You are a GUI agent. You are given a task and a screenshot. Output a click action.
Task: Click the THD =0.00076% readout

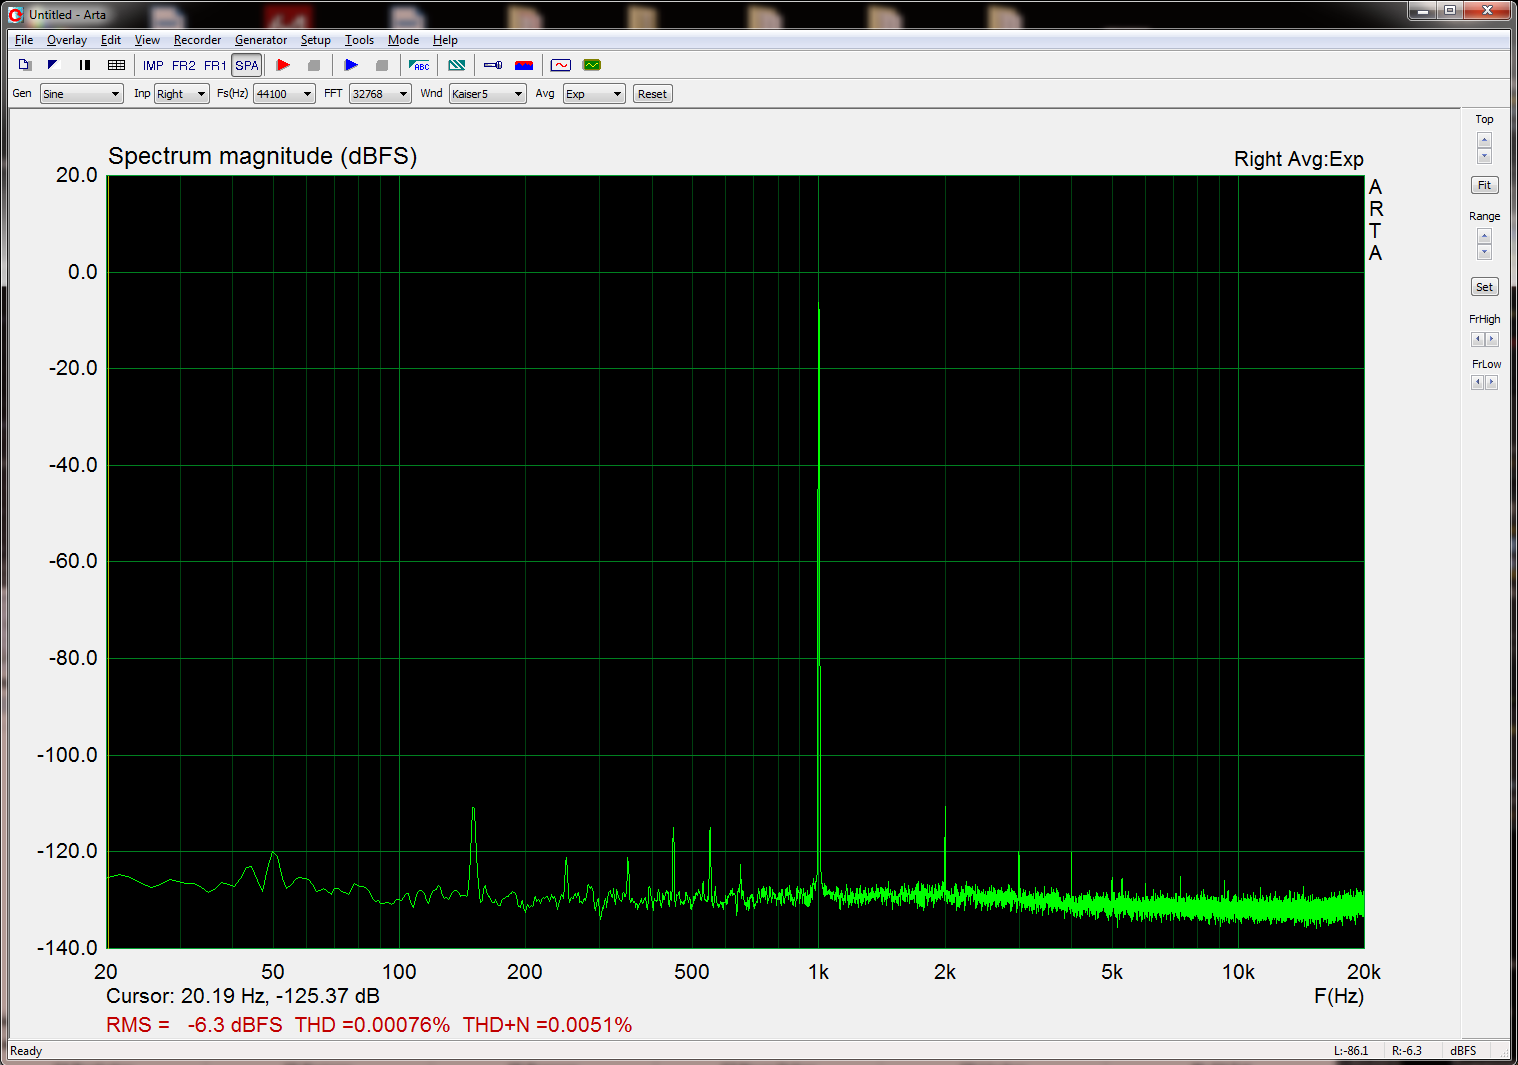point(372,1025)
